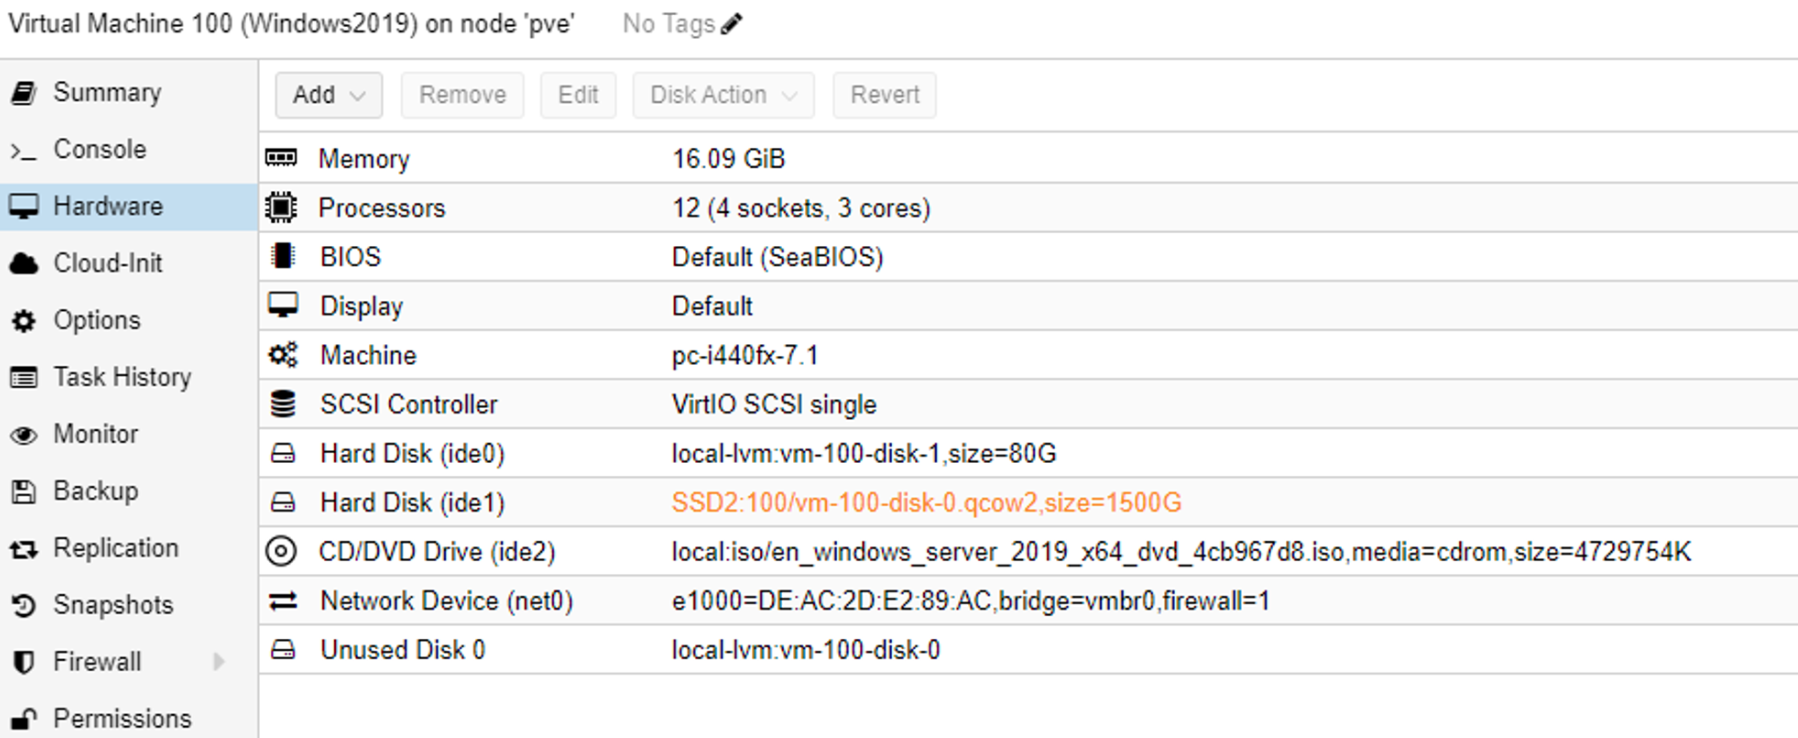Open the Add hardware dropdown
The width and height of the screenshot is (1798, 738).
click(x=328, y=95)
